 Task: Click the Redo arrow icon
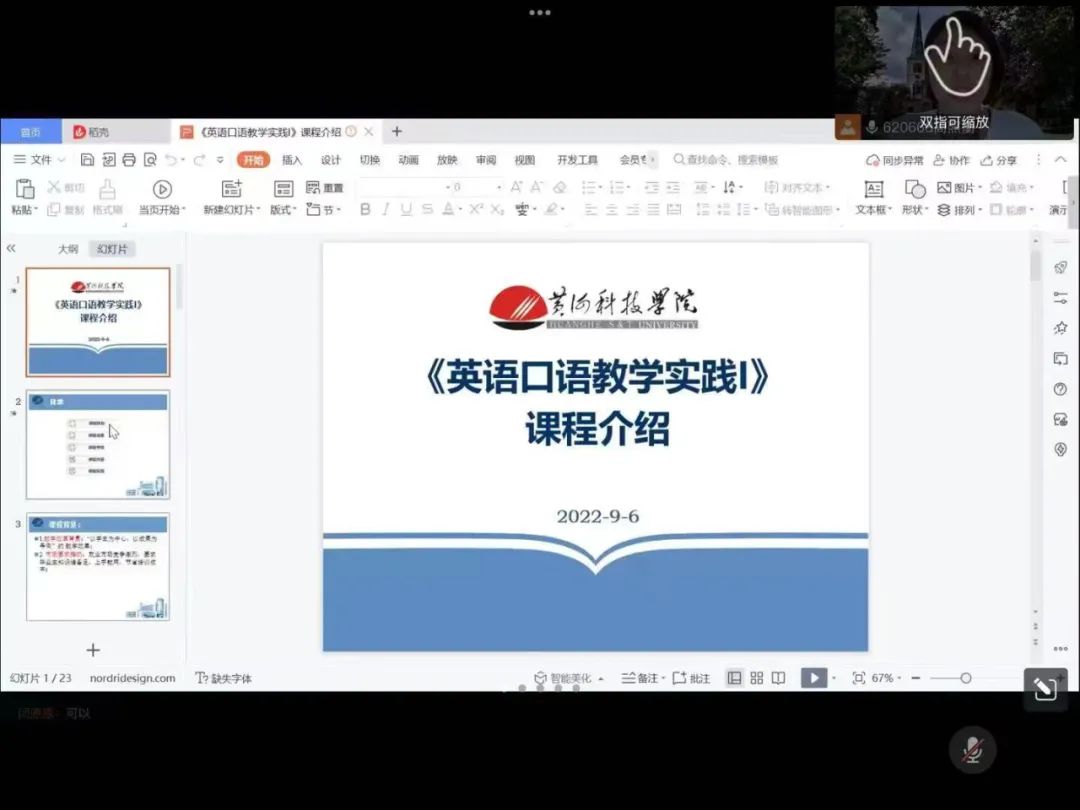pos(199,160)
